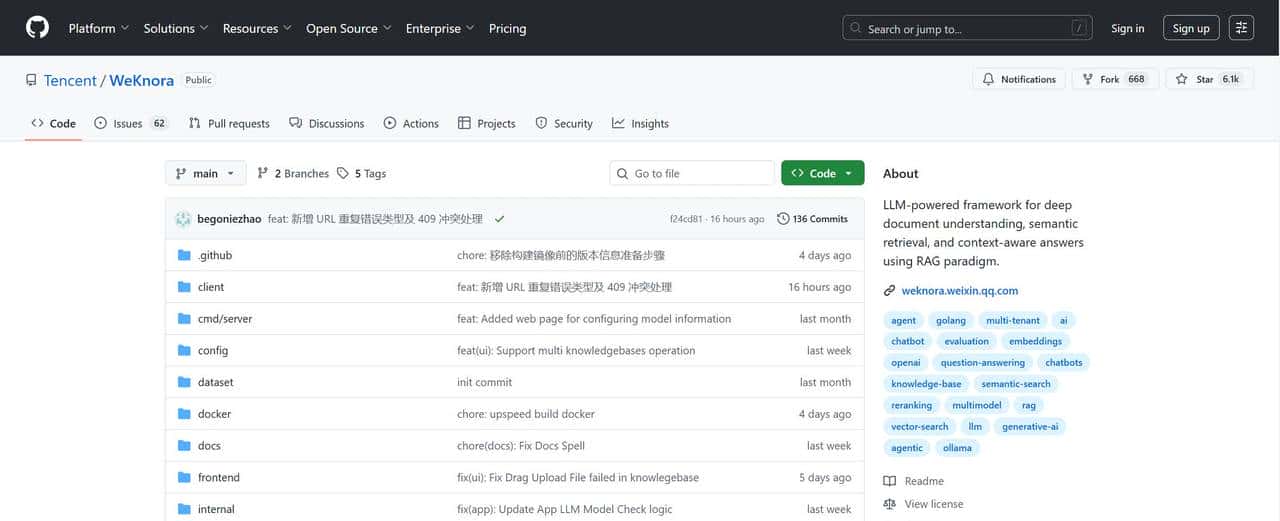The width and height of the screenshot is (1280, 521).
Task: Select the vector-search topic tag
Action: pos(920,426)
